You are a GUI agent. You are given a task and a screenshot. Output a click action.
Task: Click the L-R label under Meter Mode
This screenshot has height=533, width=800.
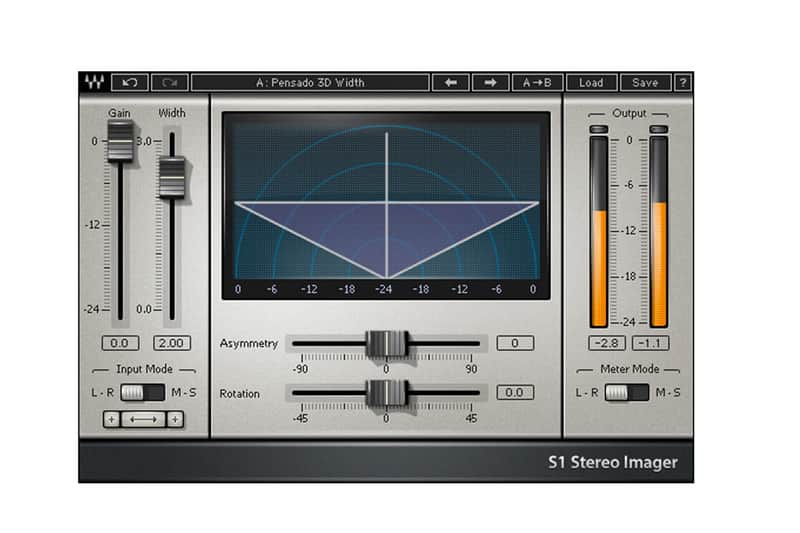587,392
